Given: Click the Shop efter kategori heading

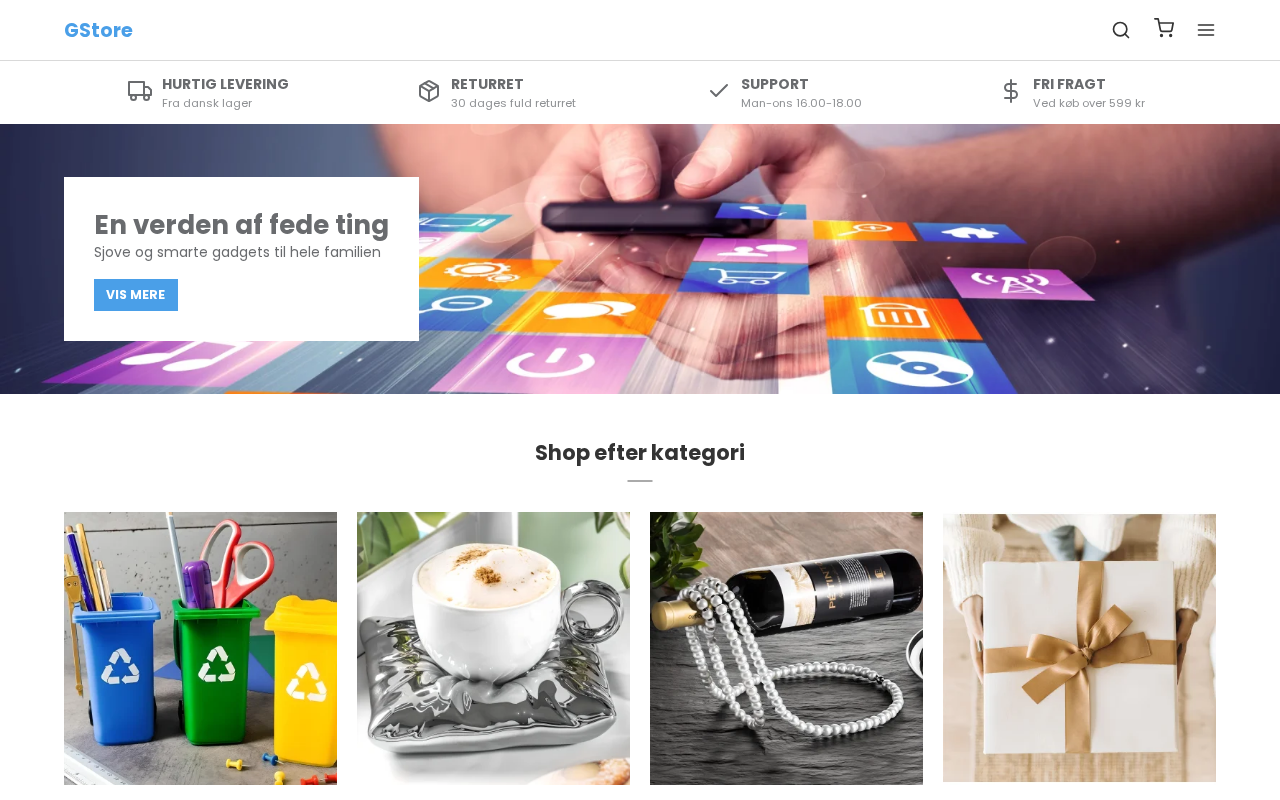Looking at the screenshot, I should coord(640,453).
